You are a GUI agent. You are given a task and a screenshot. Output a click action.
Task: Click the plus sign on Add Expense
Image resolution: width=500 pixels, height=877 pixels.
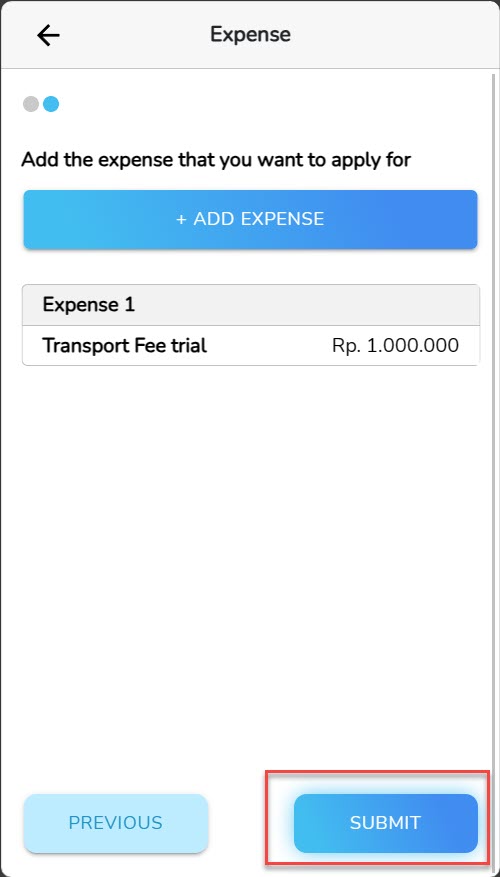tap(181, 219)
